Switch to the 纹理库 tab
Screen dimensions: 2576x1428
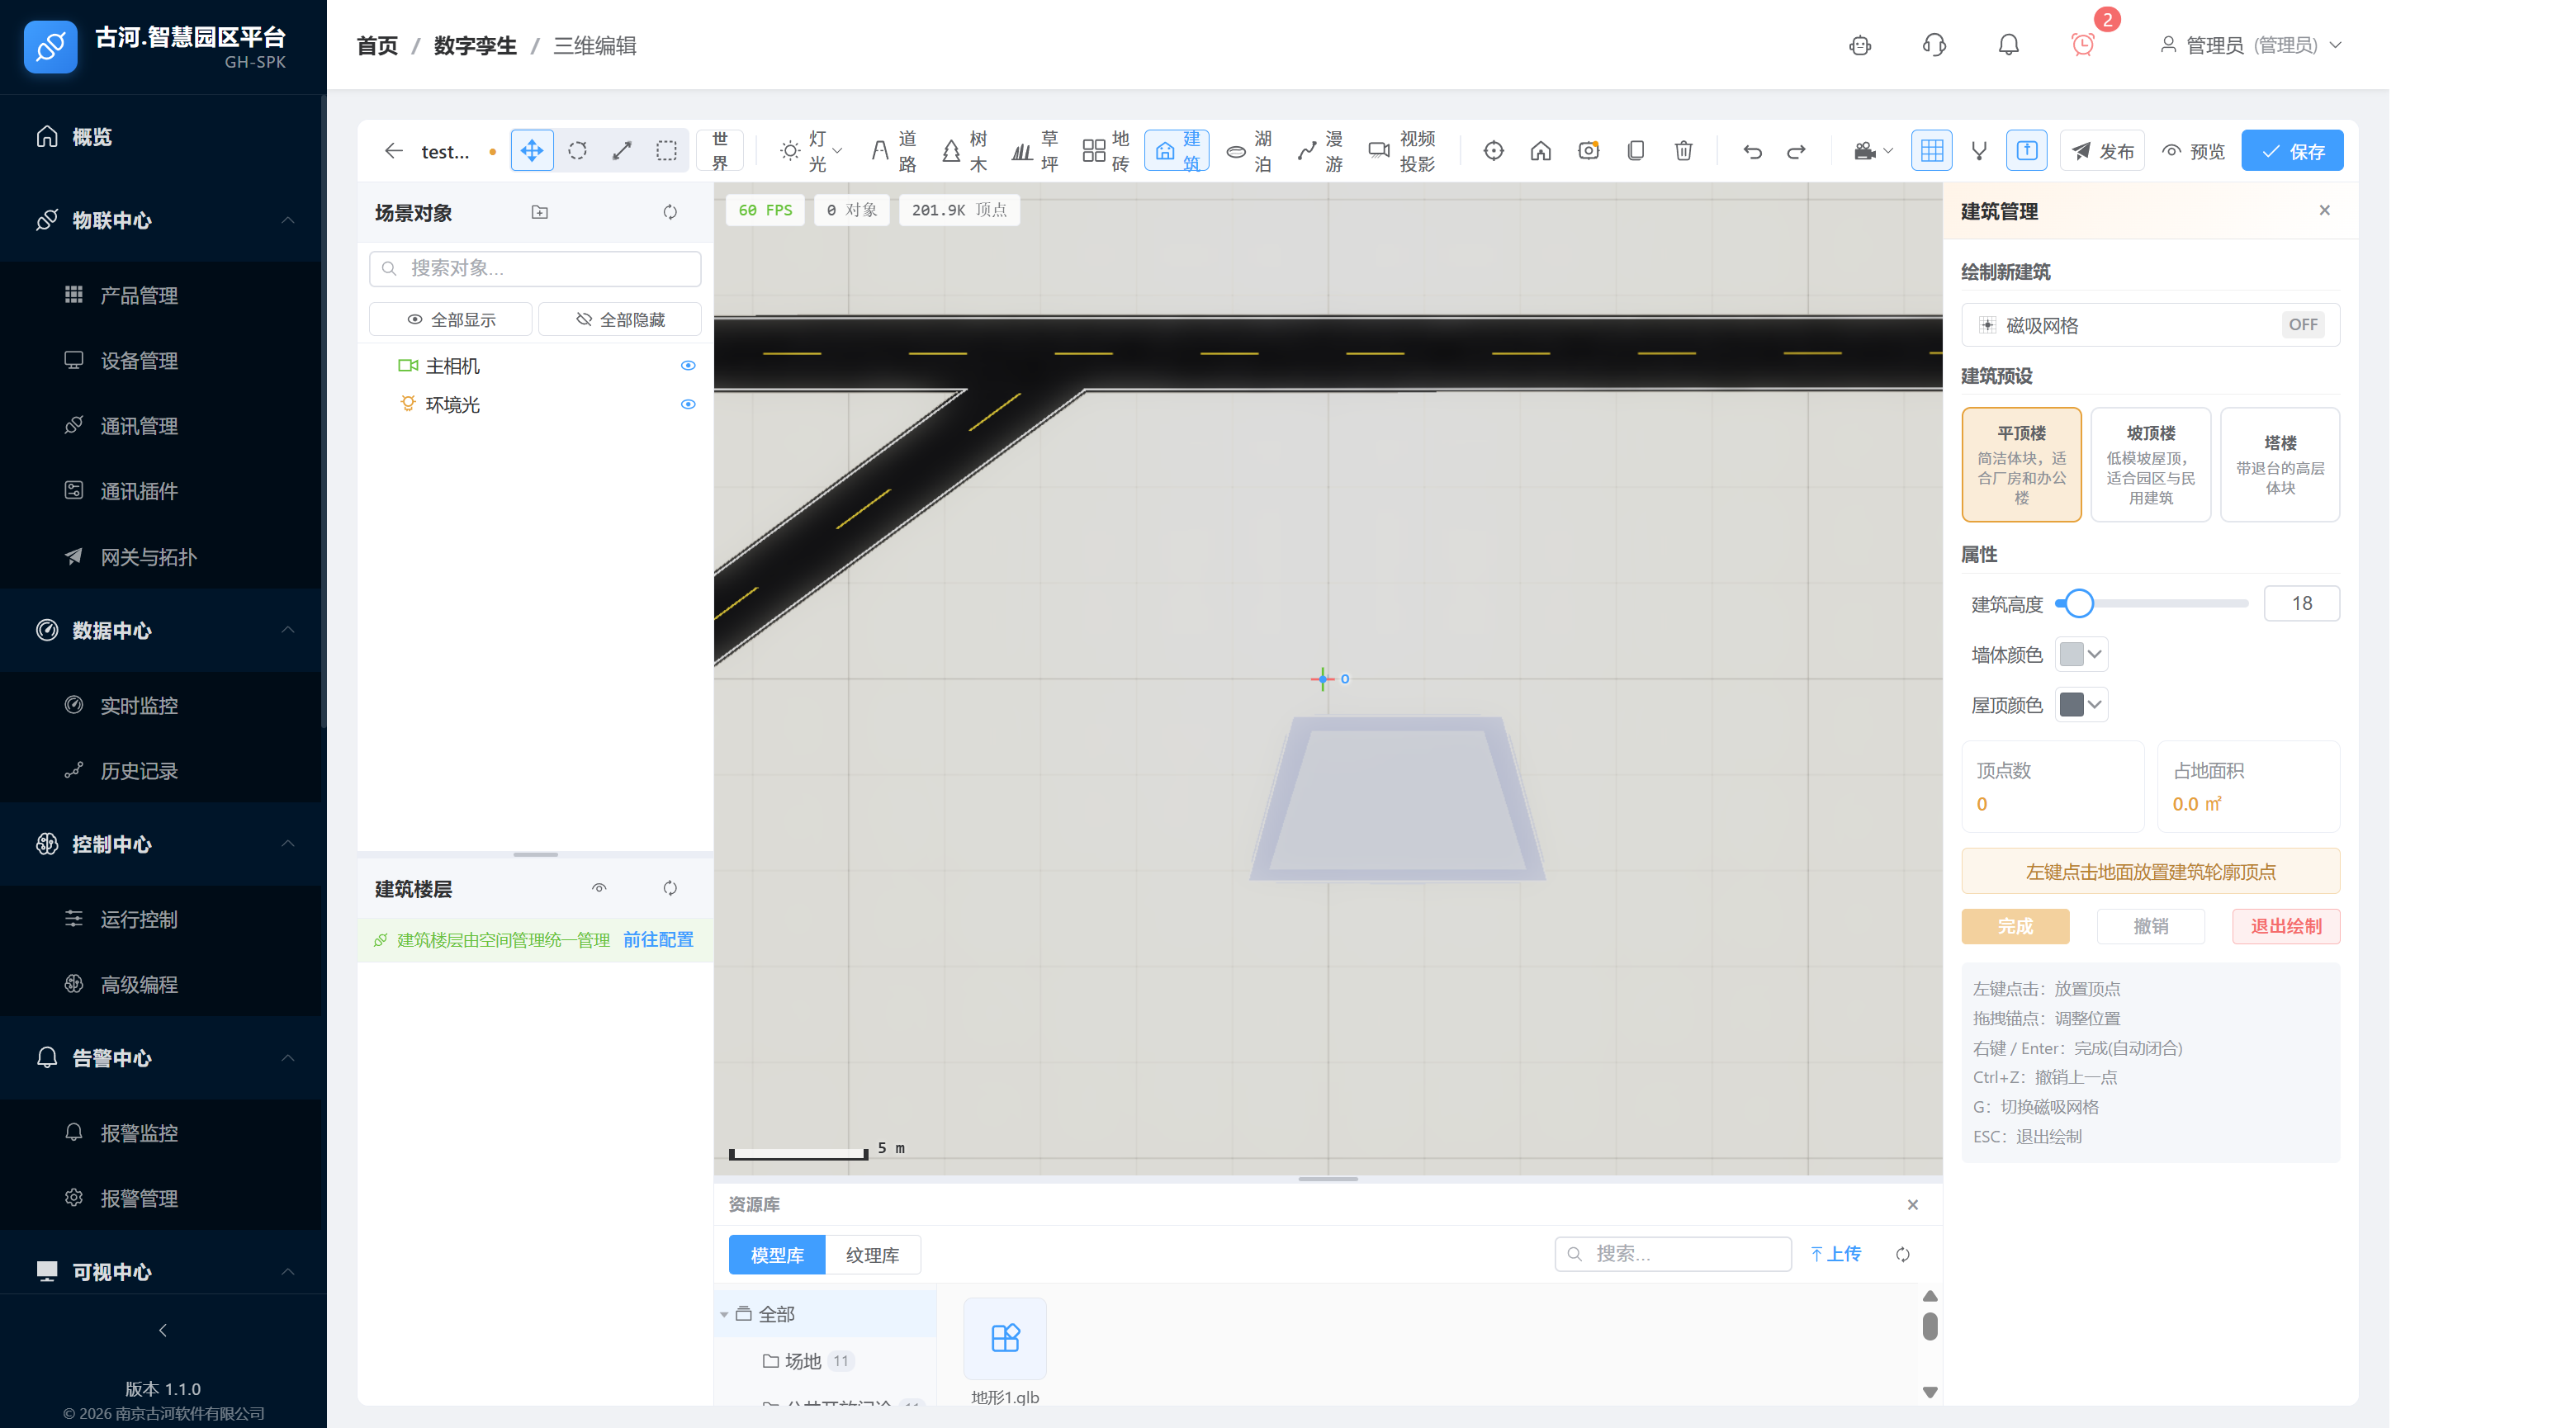point(871,1255)
